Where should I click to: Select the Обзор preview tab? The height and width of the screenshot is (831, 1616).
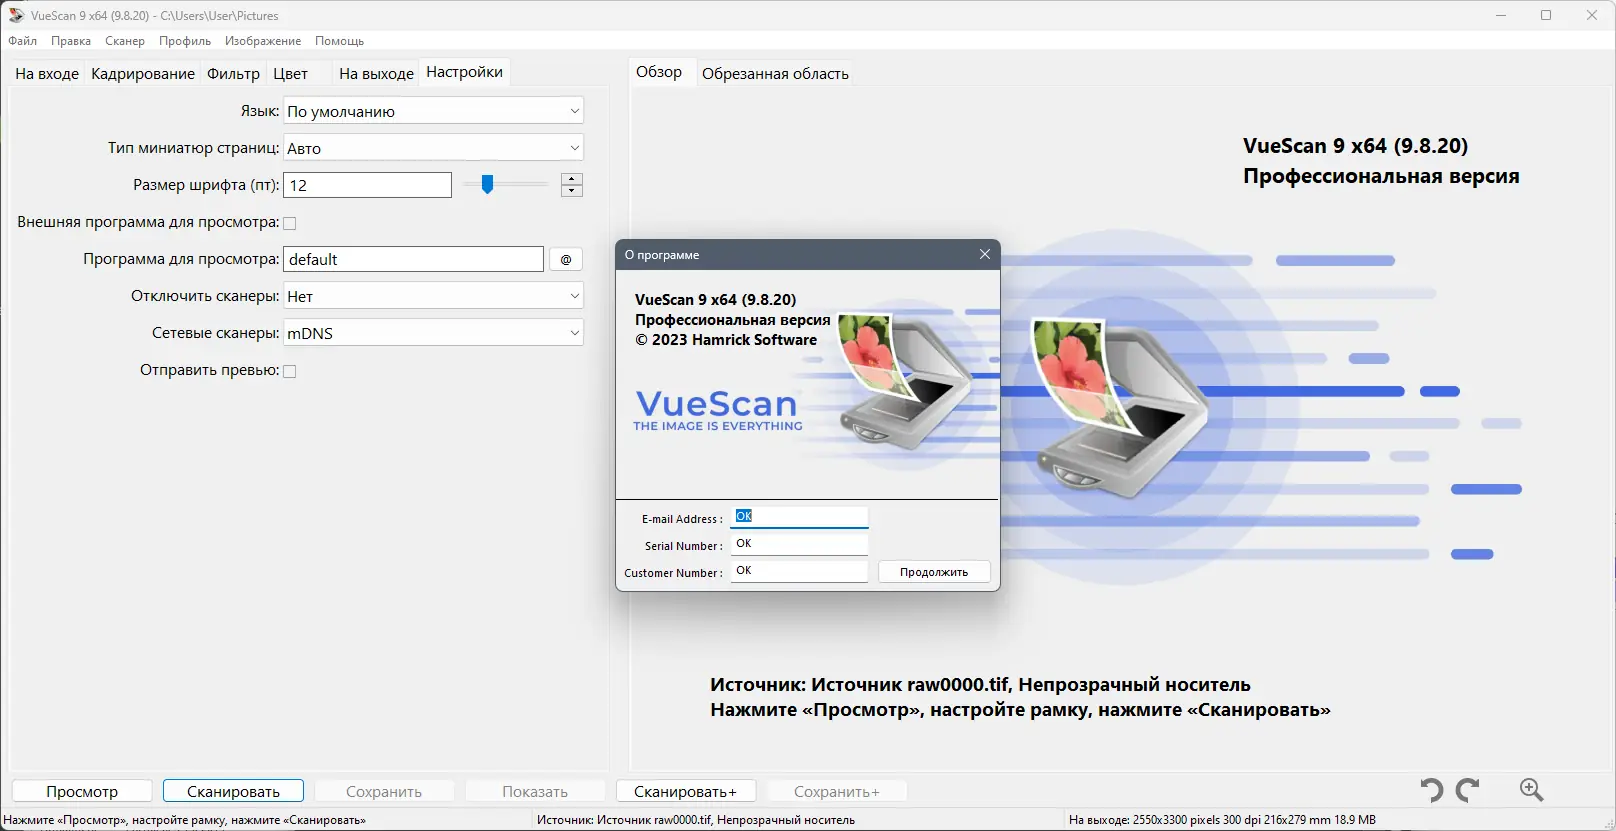tap(659, 72)
